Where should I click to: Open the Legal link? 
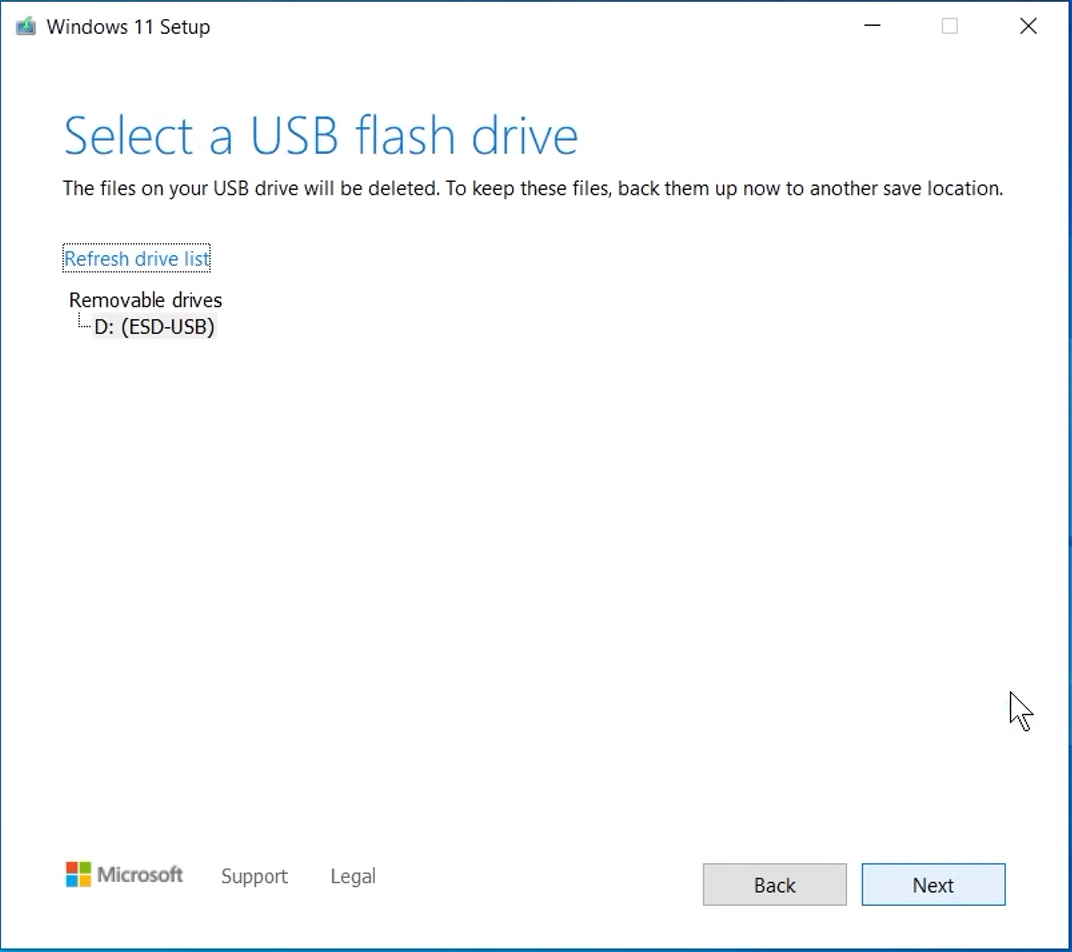353,876
